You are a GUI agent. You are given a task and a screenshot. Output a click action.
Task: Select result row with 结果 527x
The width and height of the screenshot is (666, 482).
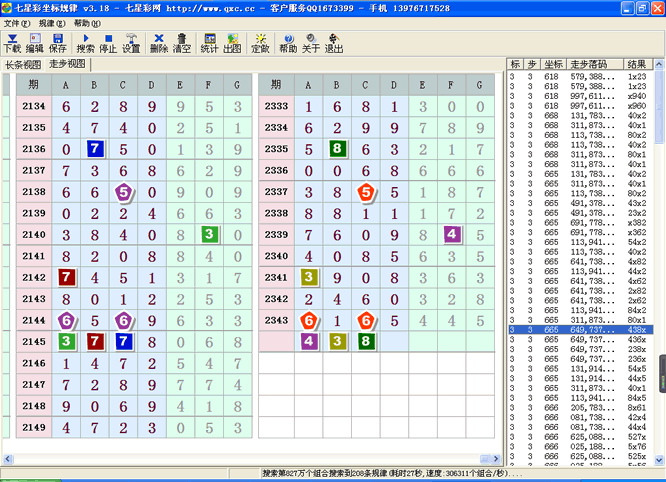[581, 437]
